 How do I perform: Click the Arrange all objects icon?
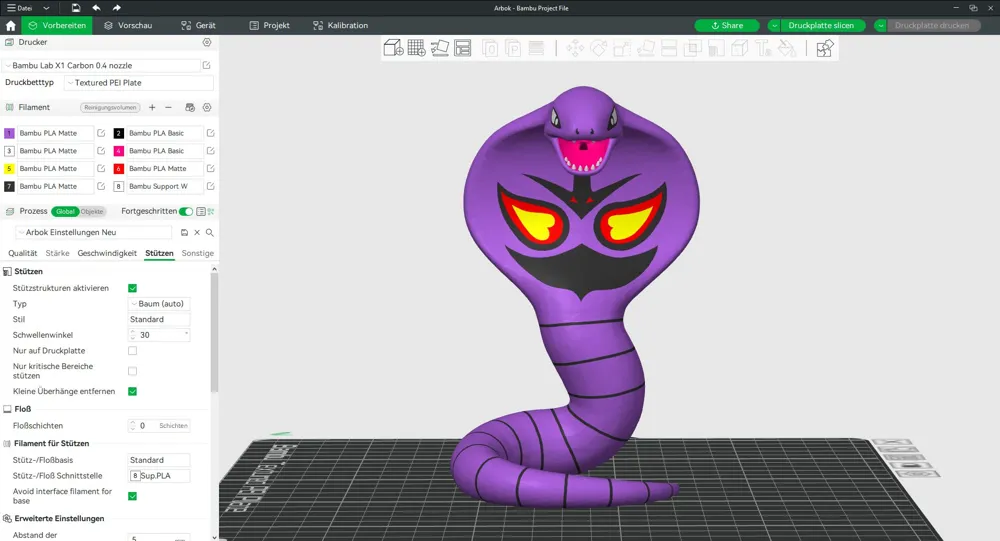pos(462,48)
